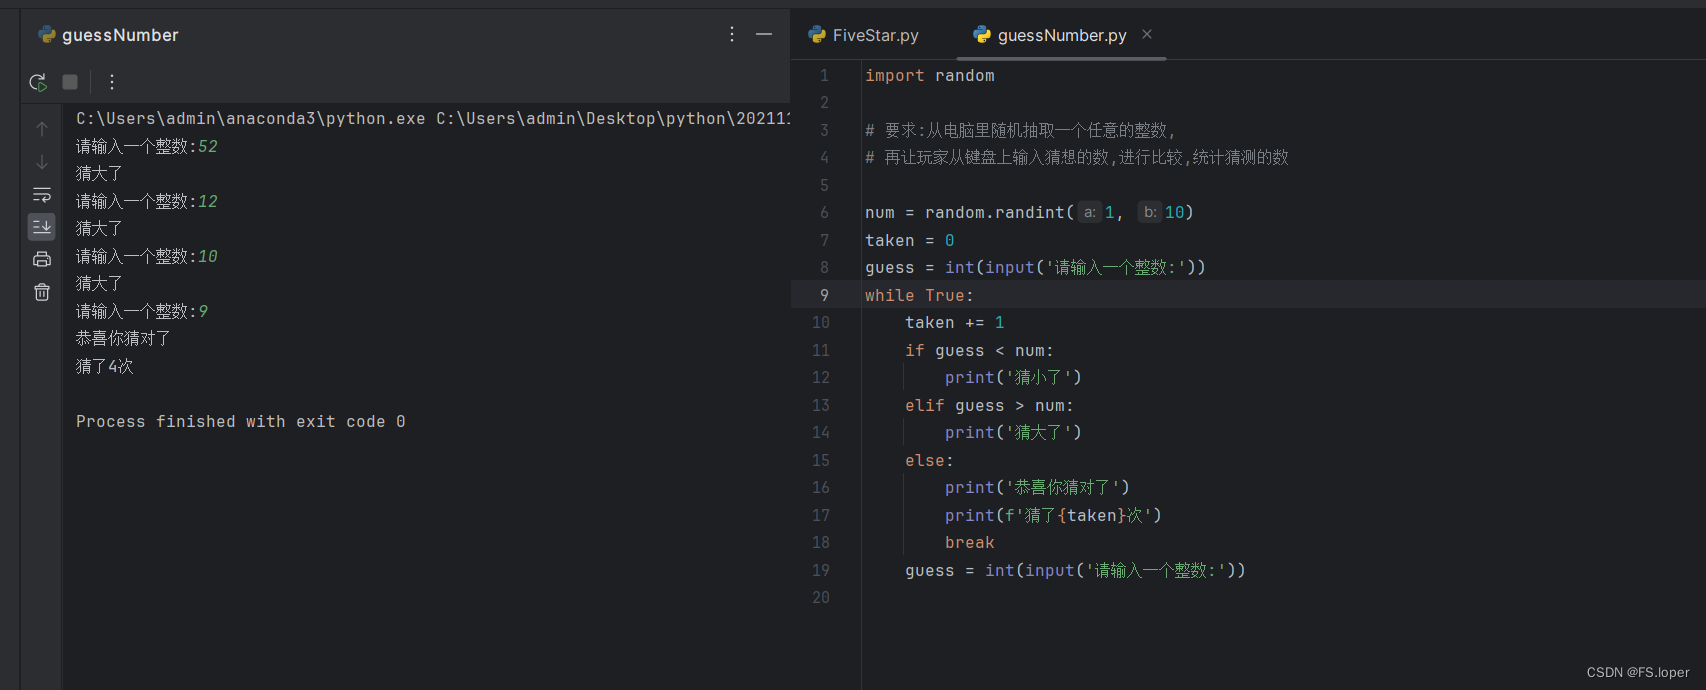Toggle soft-wrap in console output
Viewport: 1706px width, 690px height.
click(42, 195)
